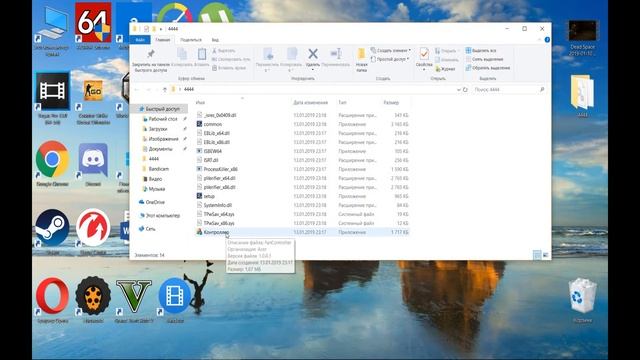Open the Delete dropdown arrow
Screen dimensions: 640x360
[x=313, y=70]
